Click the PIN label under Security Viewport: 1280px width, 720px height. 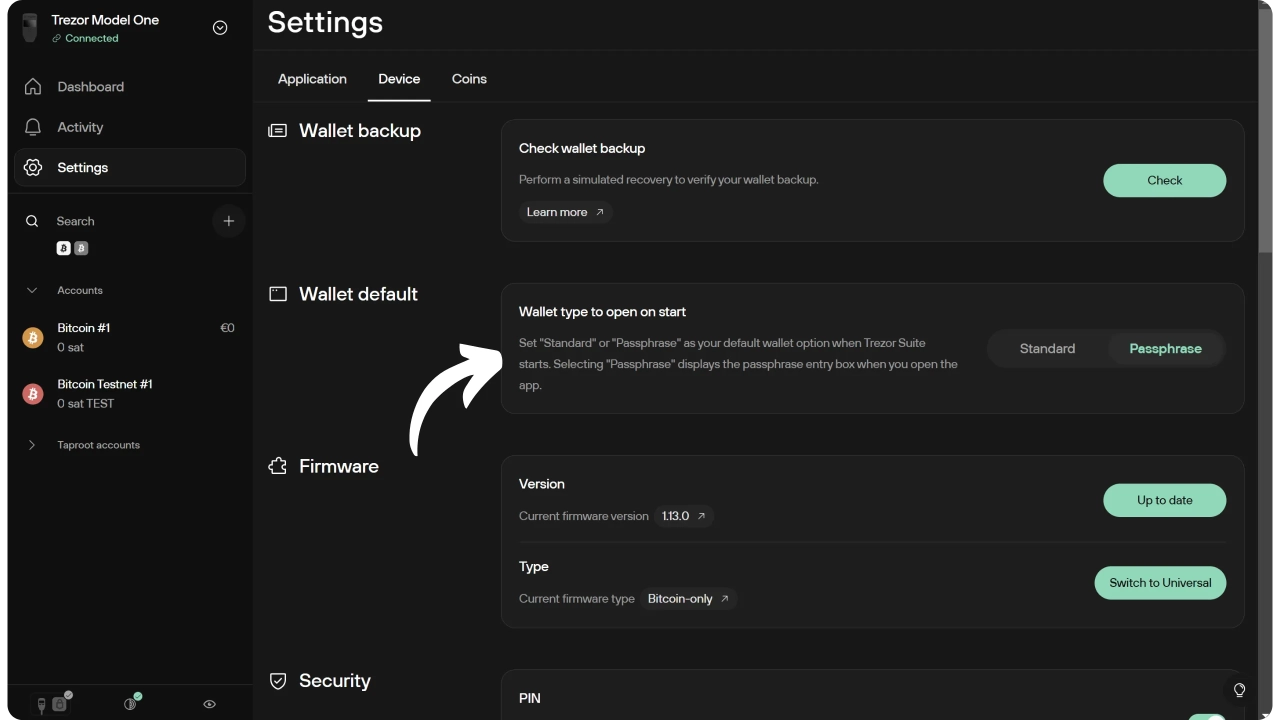point(530,698)
